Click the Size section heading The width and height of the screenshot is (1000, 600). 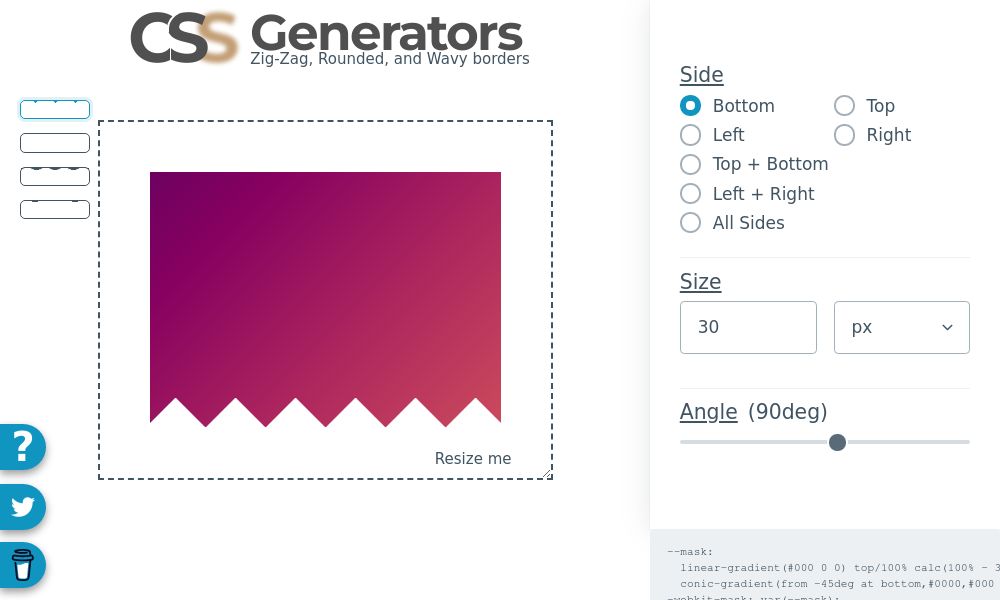[700, 282]
